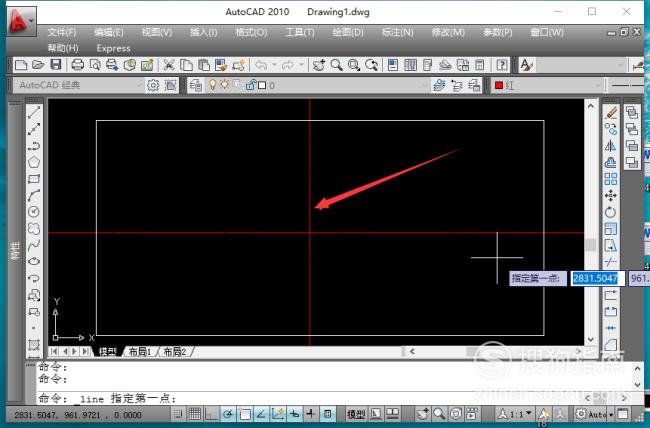Image resolution: width=650 pixels, height=428 pixels.
Task: Open the redo history dropdown arrow
Action: click(302, 65)
